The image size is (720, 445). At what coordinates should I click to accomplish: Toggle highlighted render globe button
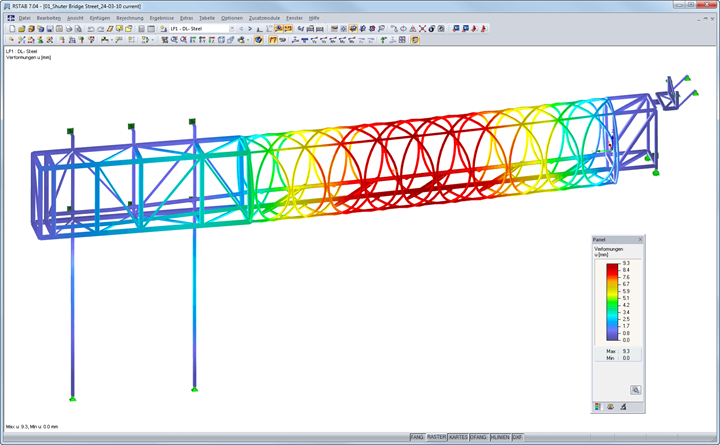click(259, 40)
